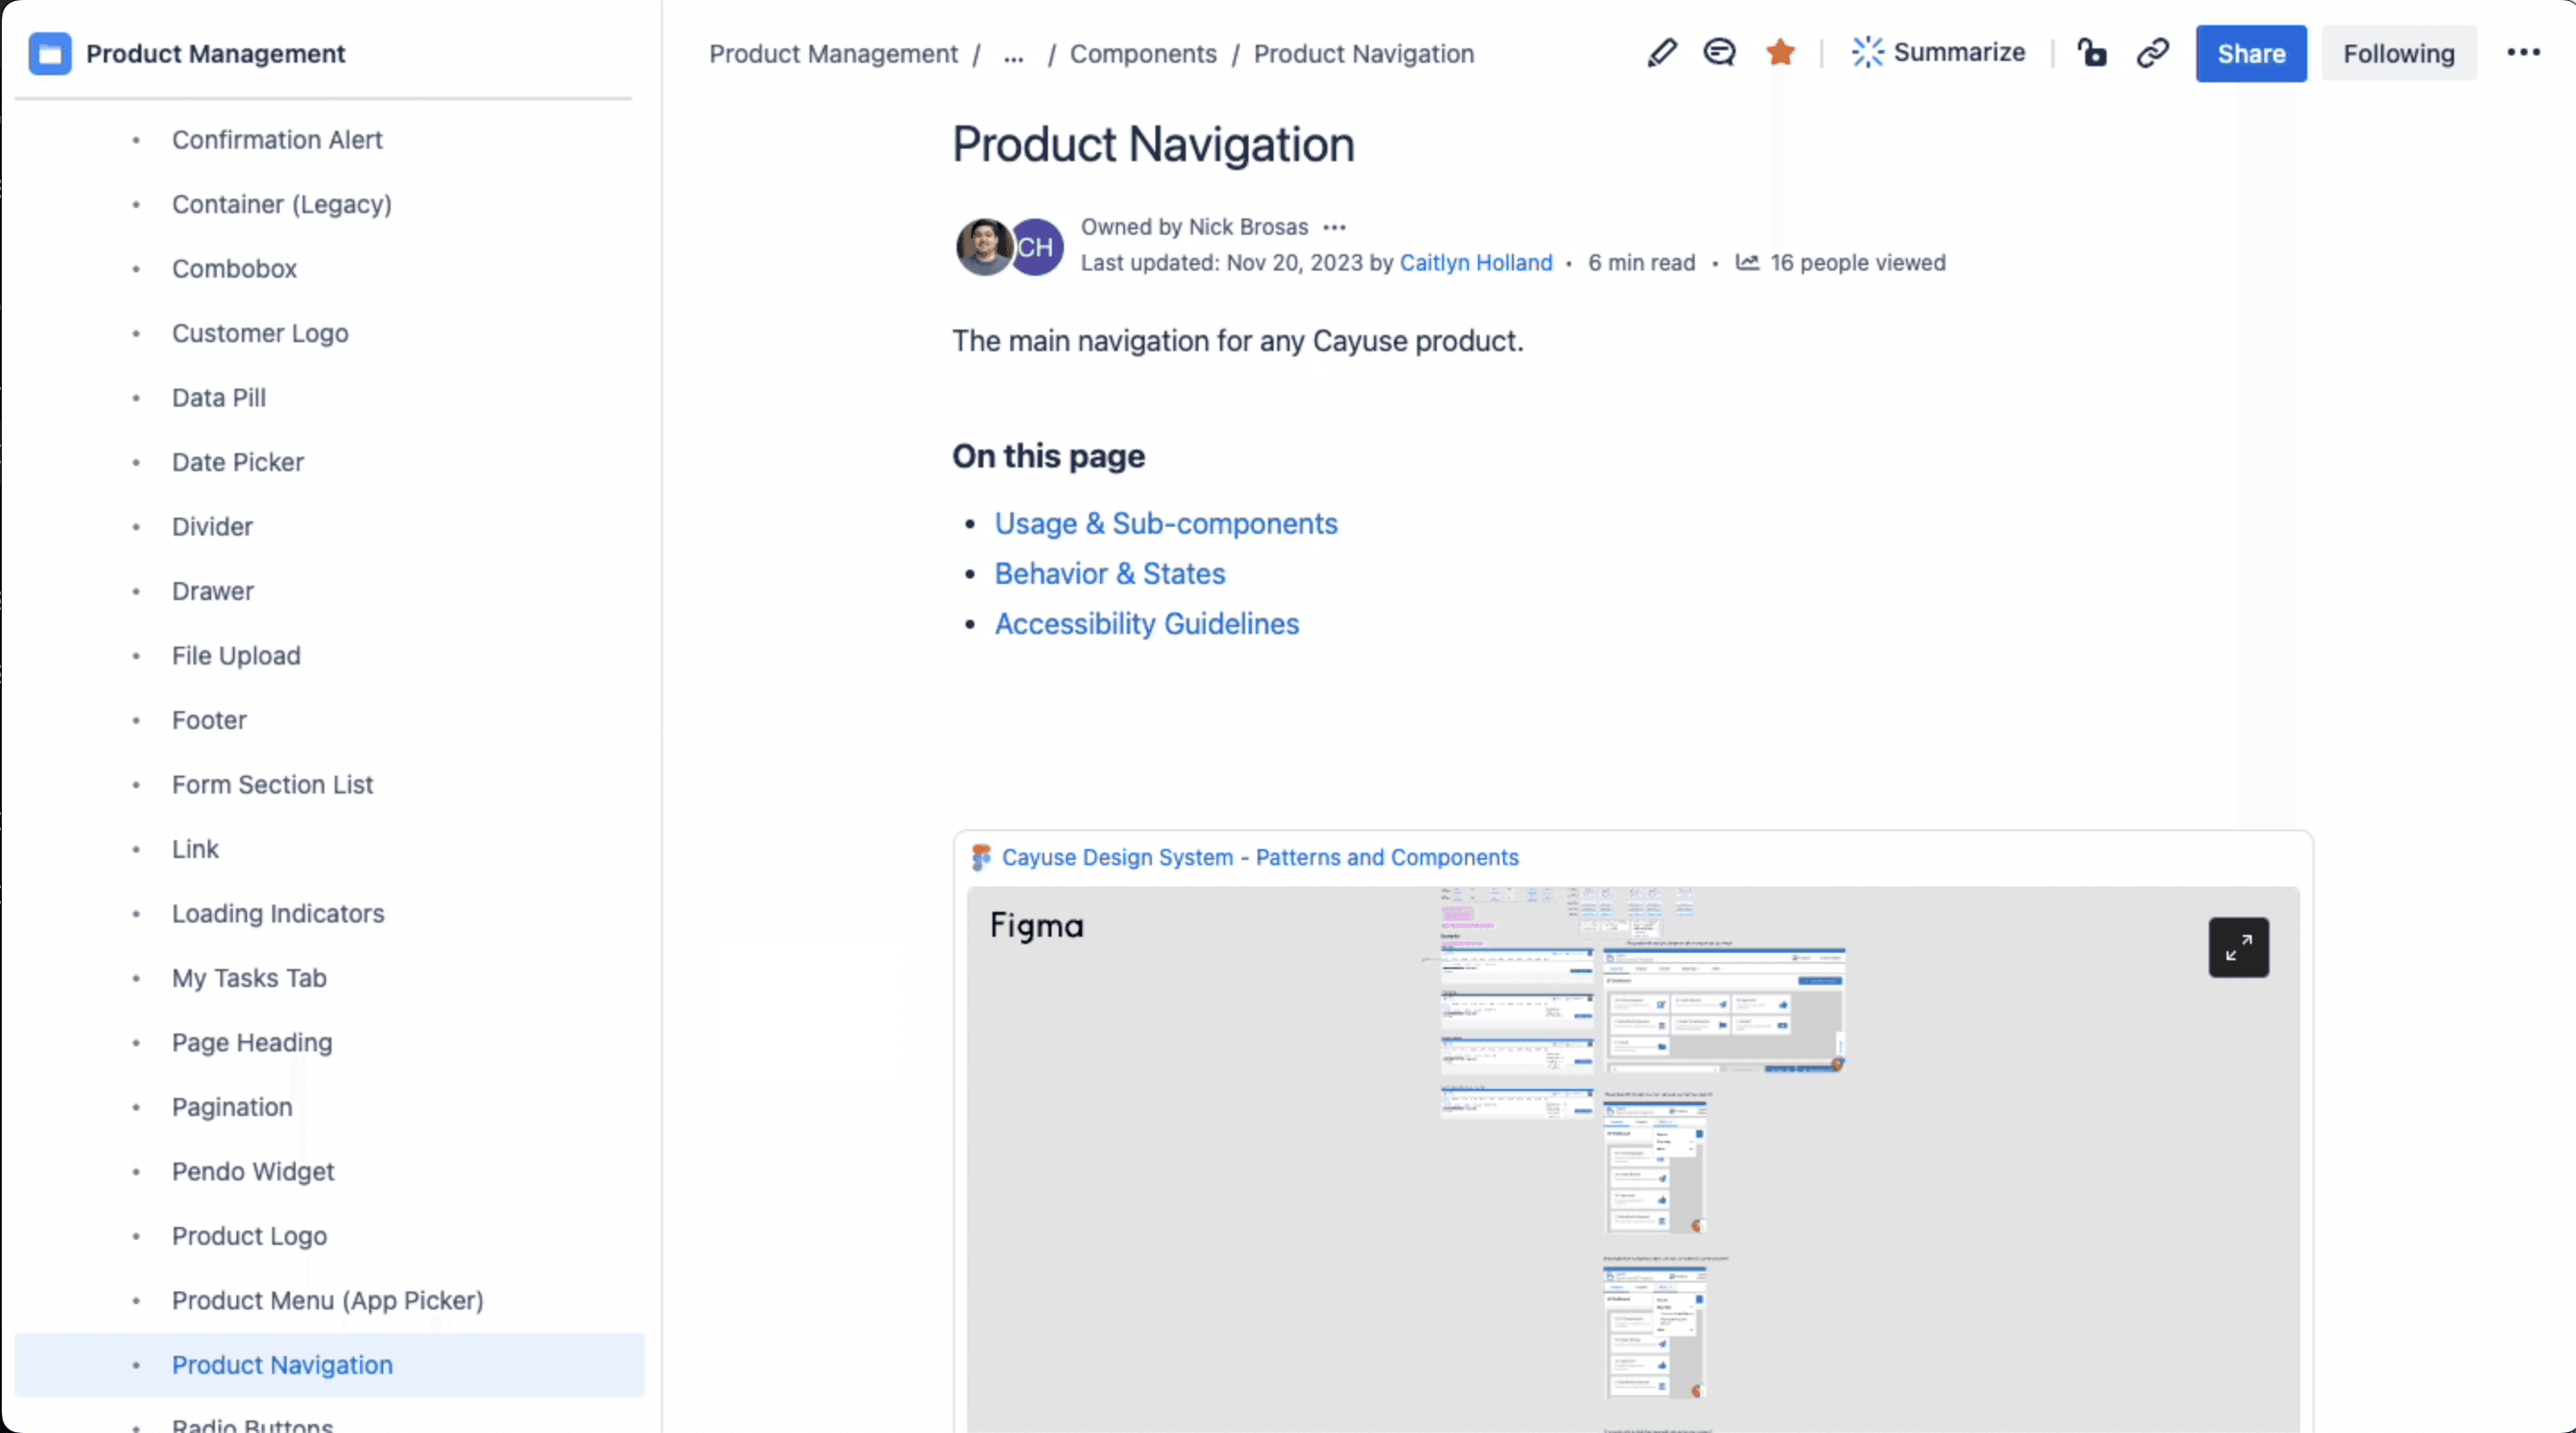Copy page link with chain icon

click(x=2152, y=53)
